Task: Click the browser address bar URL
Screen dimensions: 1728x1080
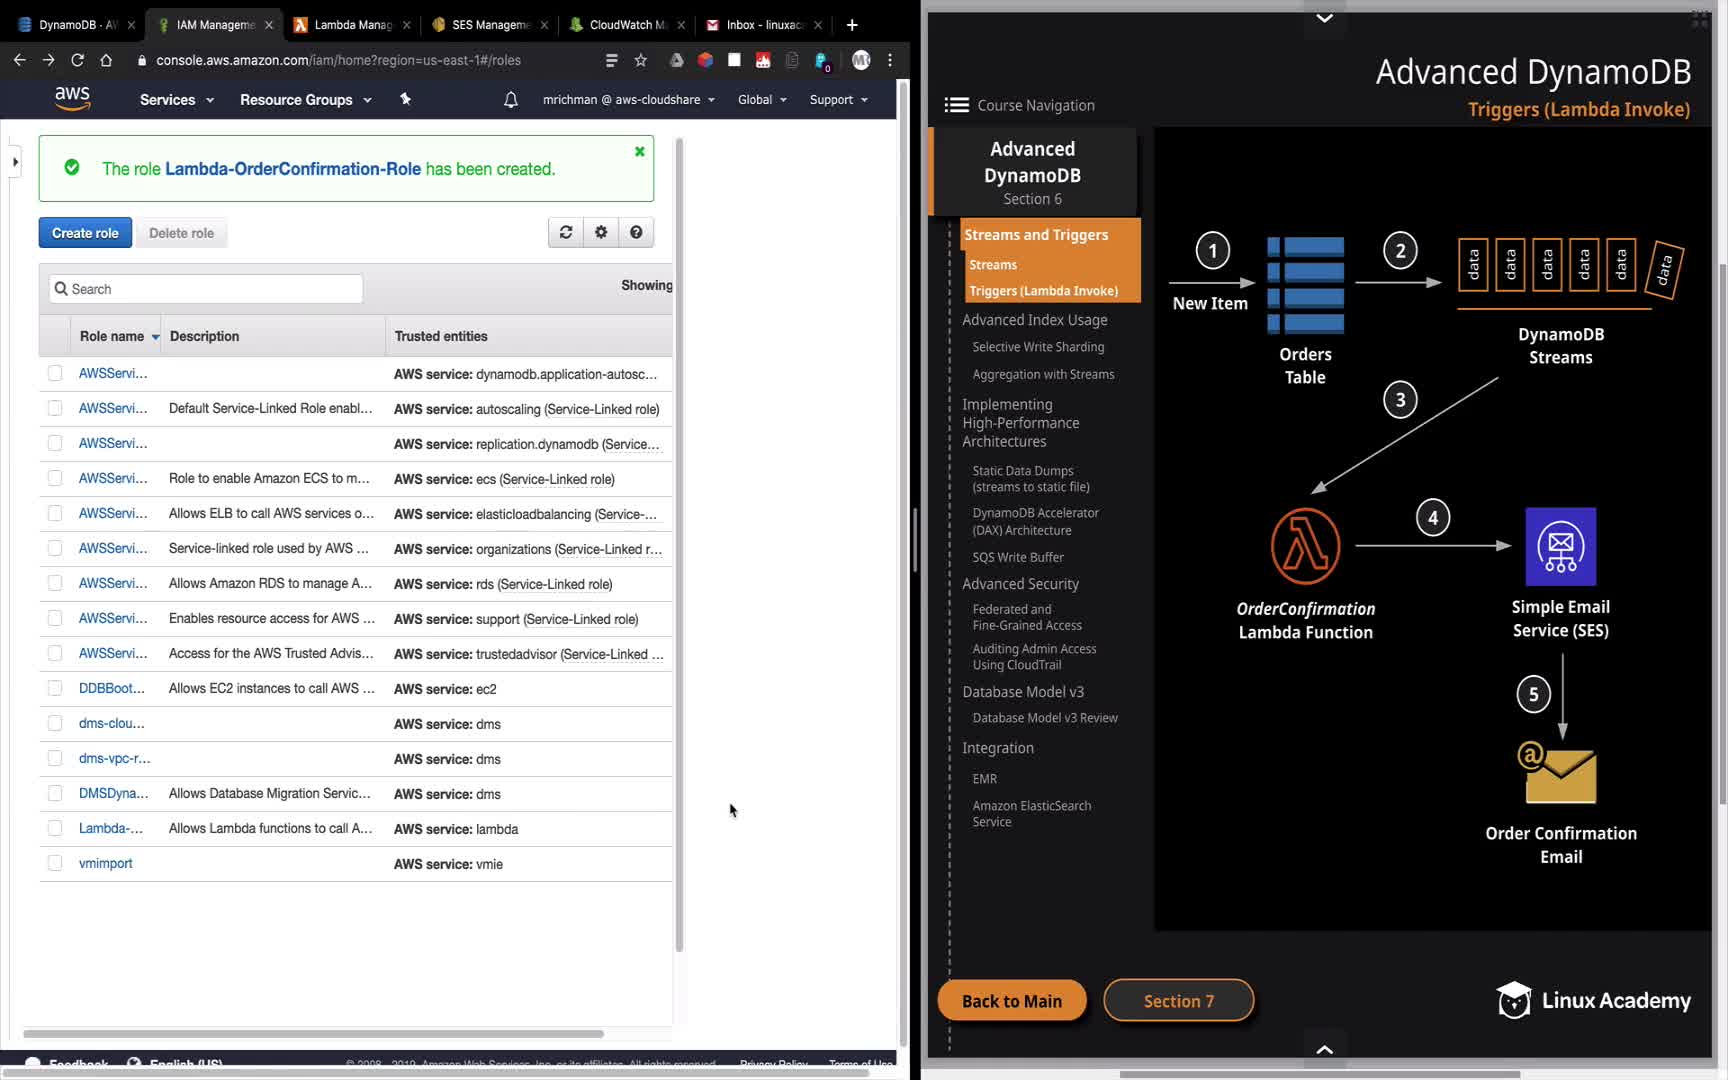Action: coord(338,60)
